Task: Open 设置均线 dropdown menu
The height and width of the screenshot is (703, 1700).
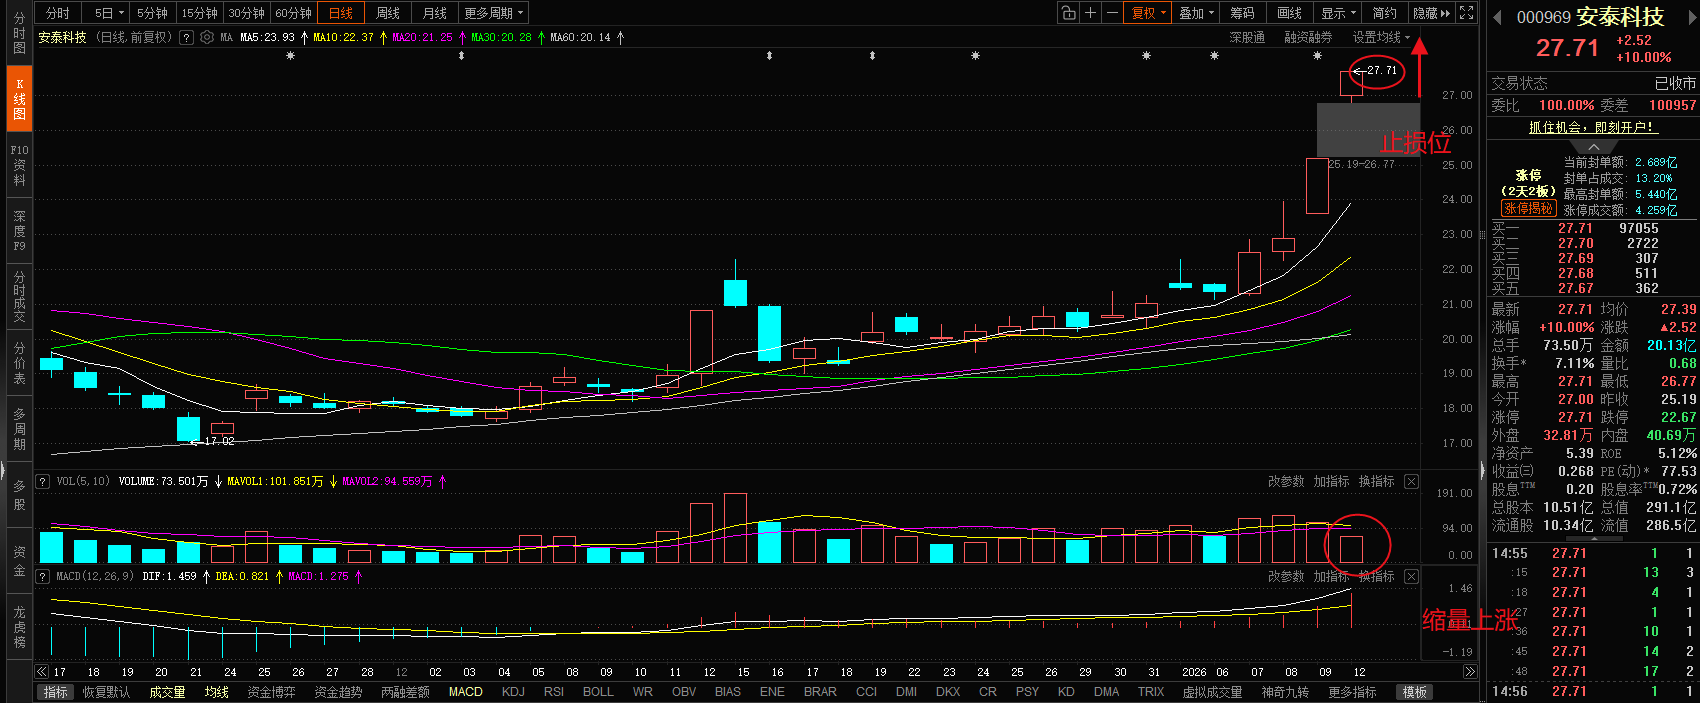Action: click(1381, 38)
